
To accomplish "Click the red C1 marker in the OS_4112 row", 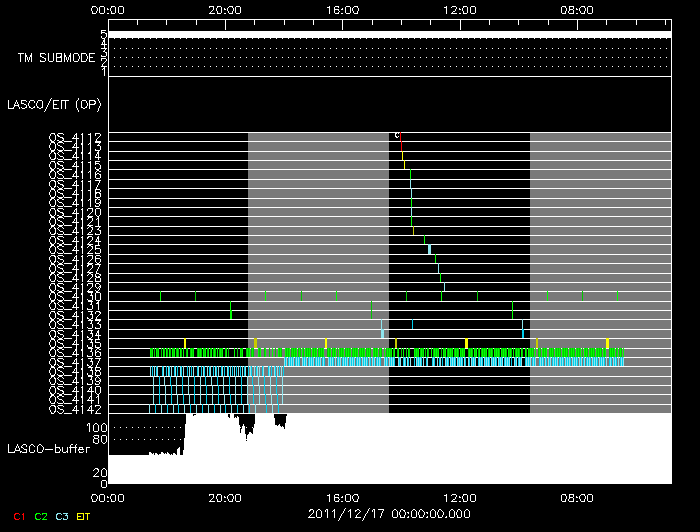I will click(401, 137).
